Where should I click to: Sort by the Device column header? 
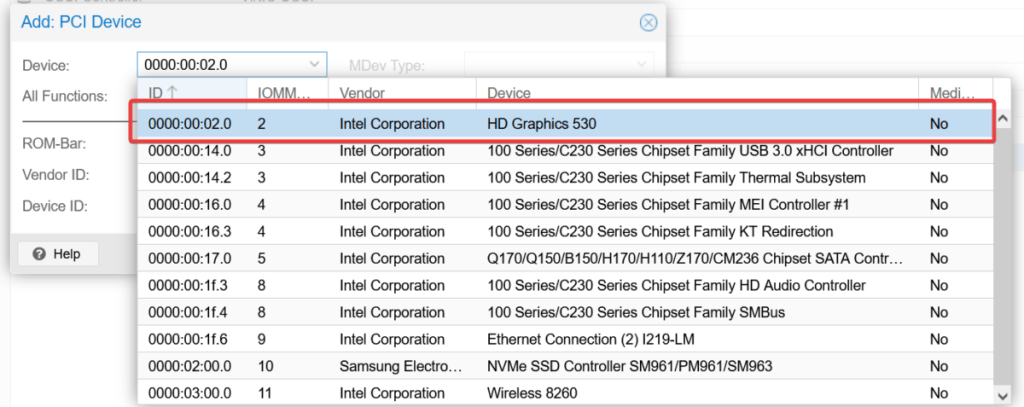(x=697, y=93)
